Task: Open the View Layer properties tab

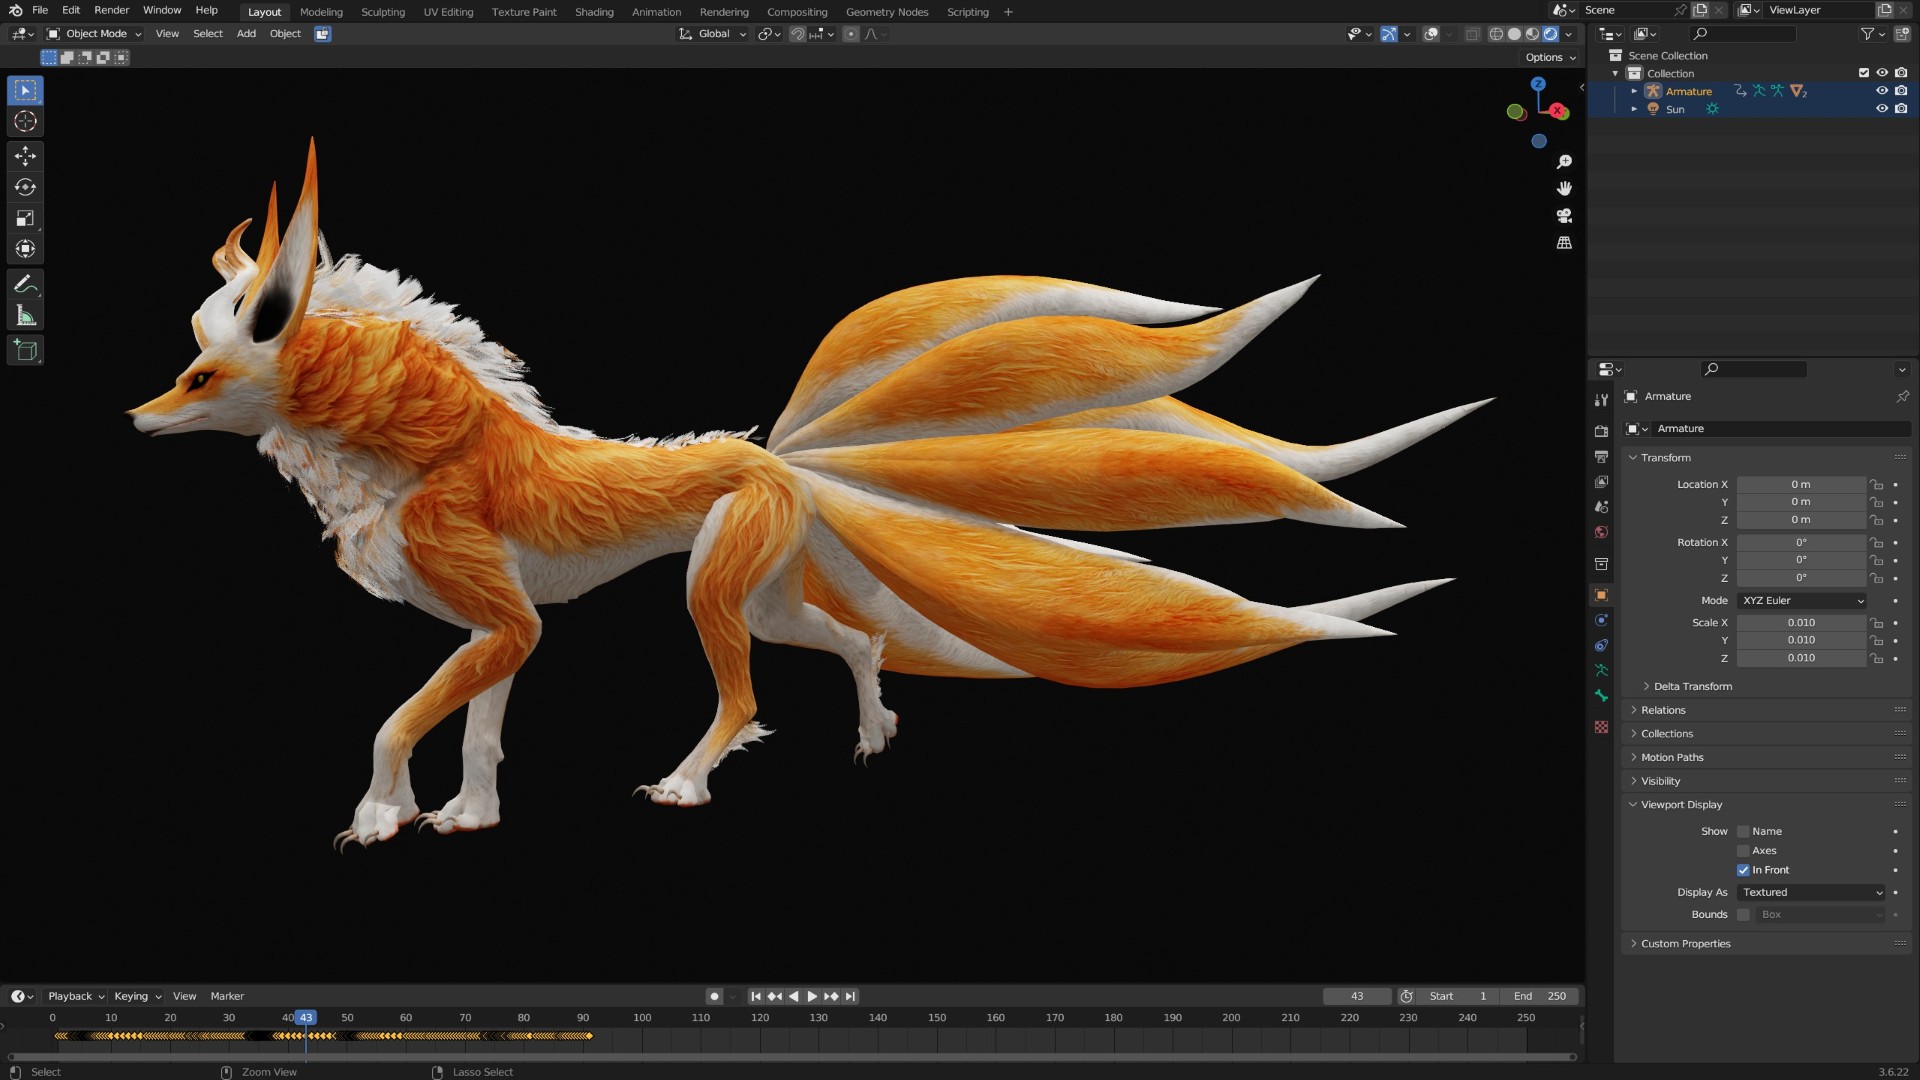Action: [1601, 482]
